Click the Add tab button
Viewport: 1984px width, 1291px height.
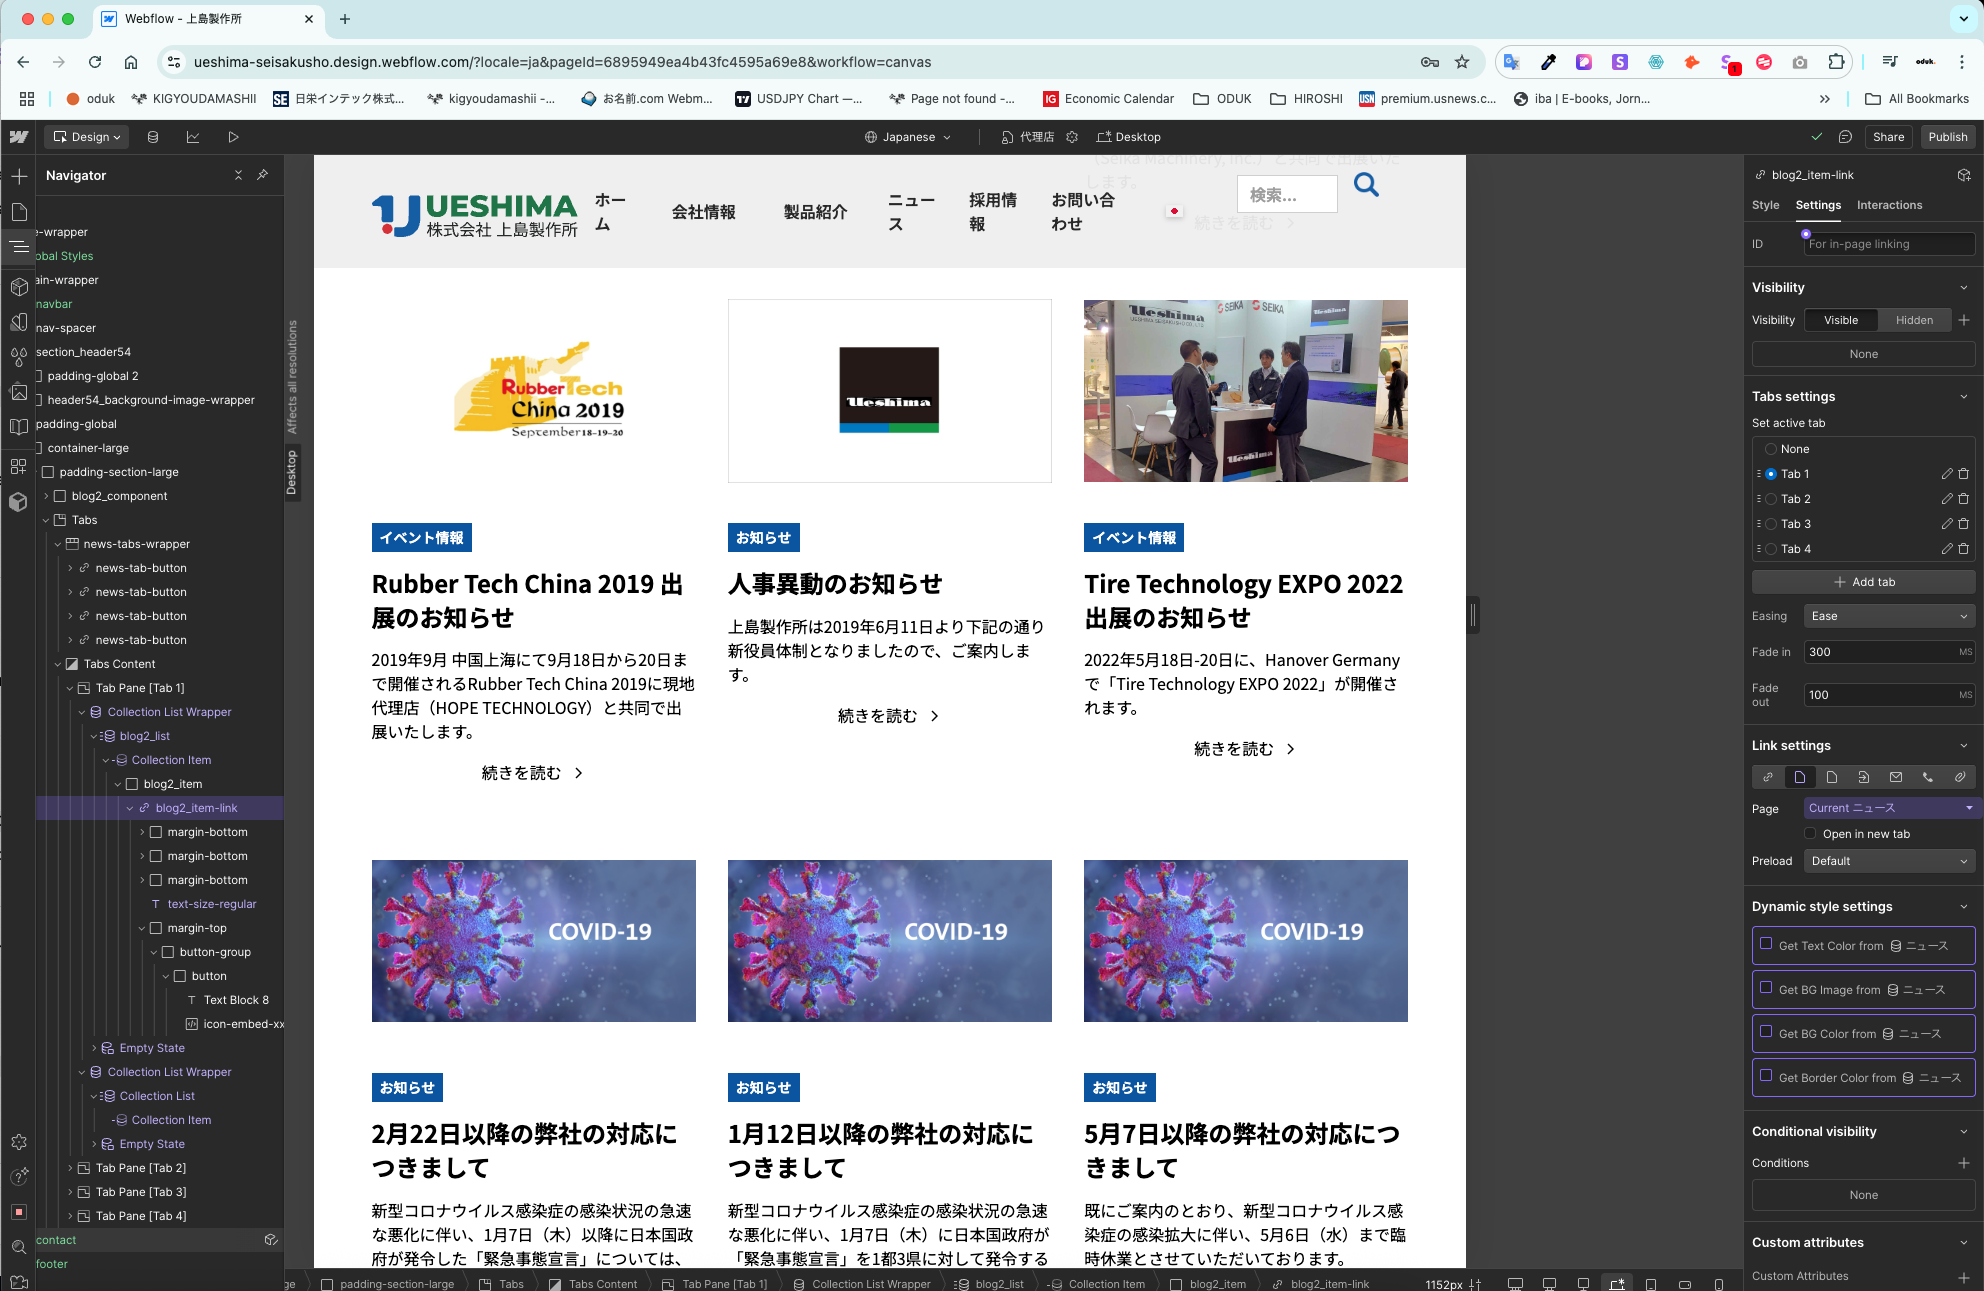click(x=1864, y=582)
